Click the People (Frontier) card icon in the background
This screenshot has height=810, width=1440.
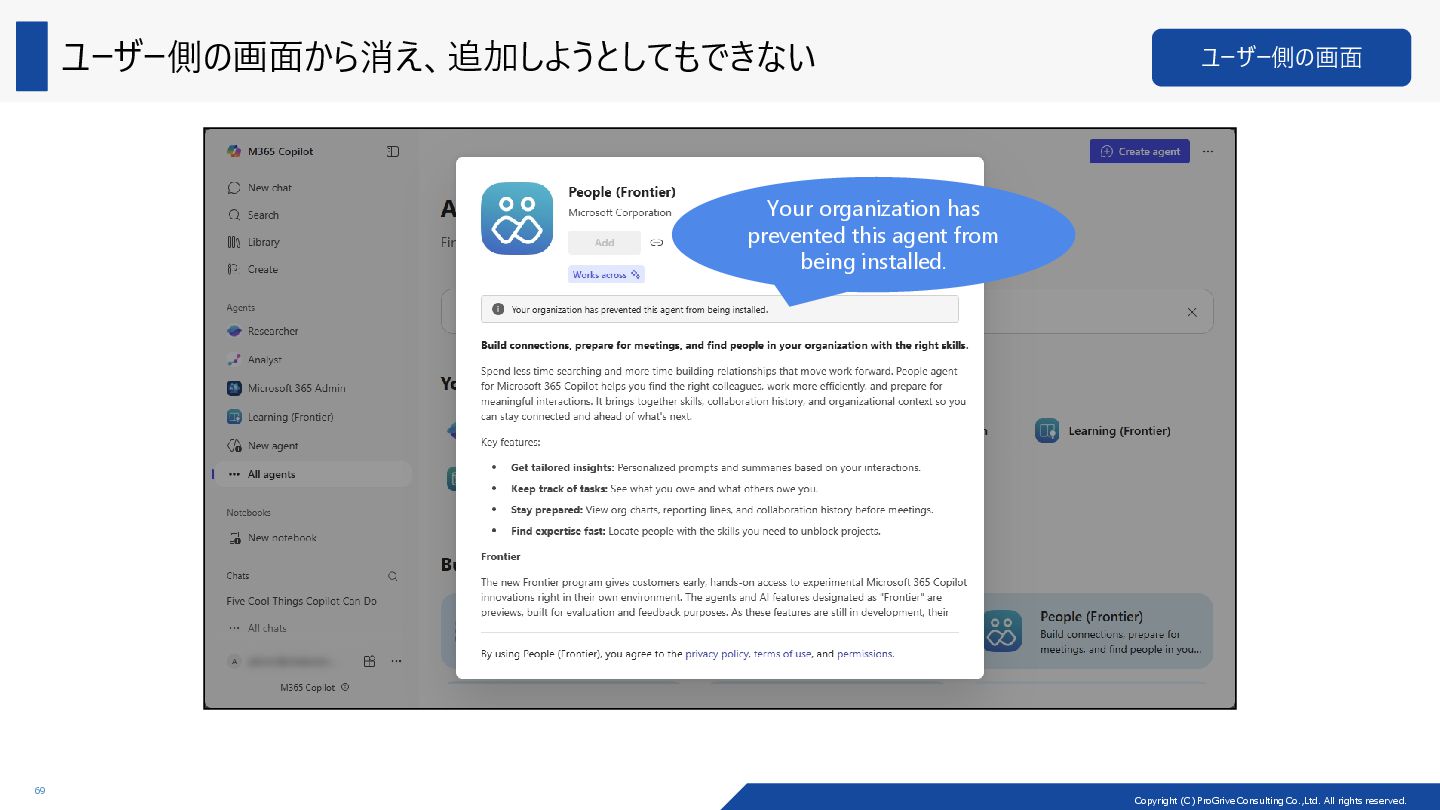(1001, 631)
